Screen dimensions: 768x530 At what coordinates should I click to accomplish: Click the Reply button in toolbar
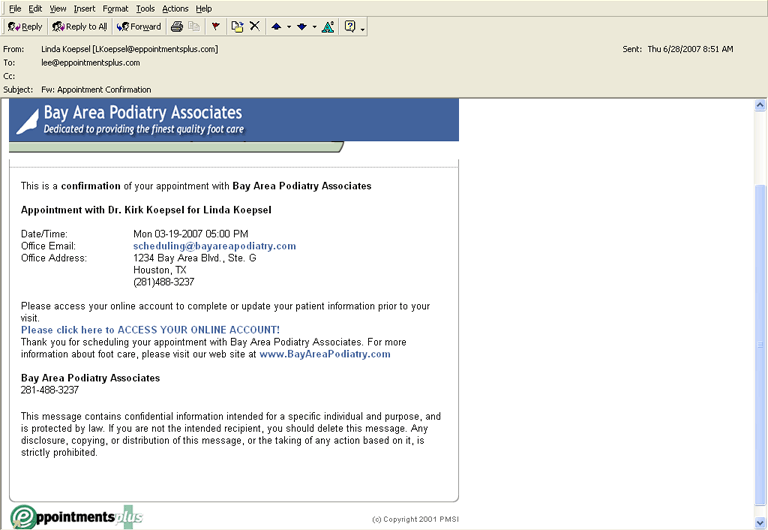point(24,27)
